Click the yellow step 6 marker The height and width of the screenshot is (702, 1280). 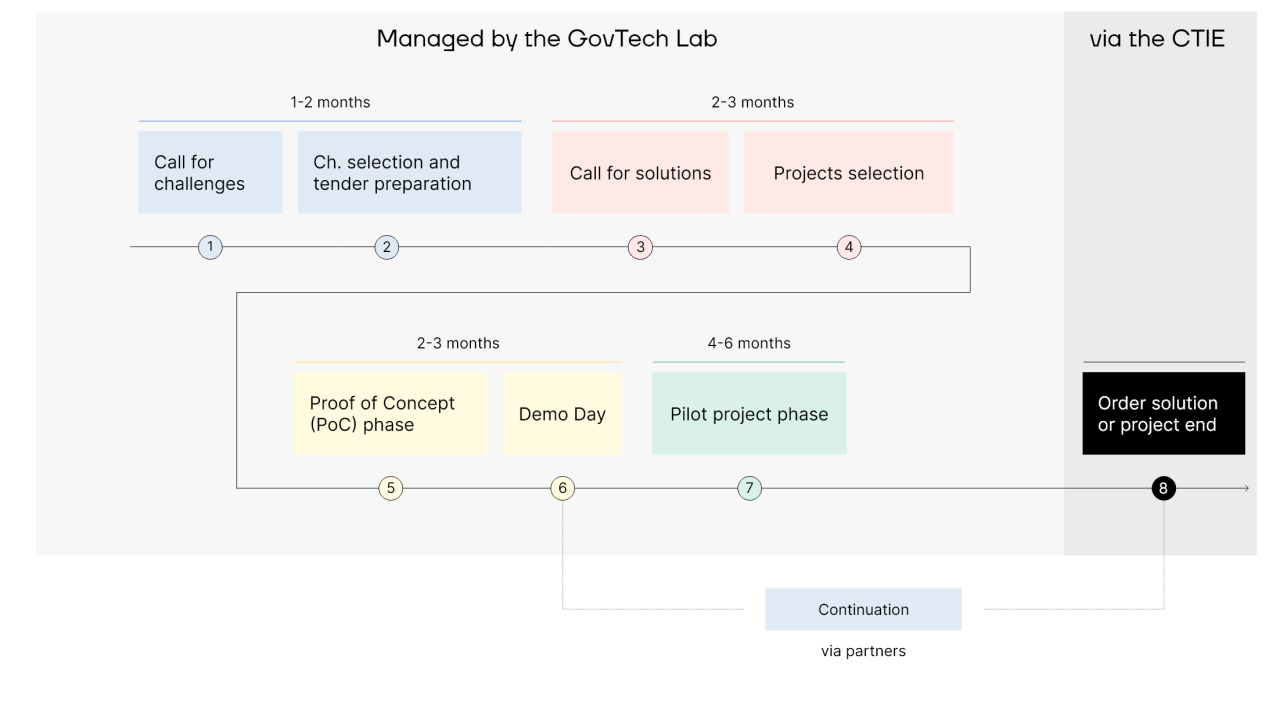pyautogui.click(x=562, y=488)
